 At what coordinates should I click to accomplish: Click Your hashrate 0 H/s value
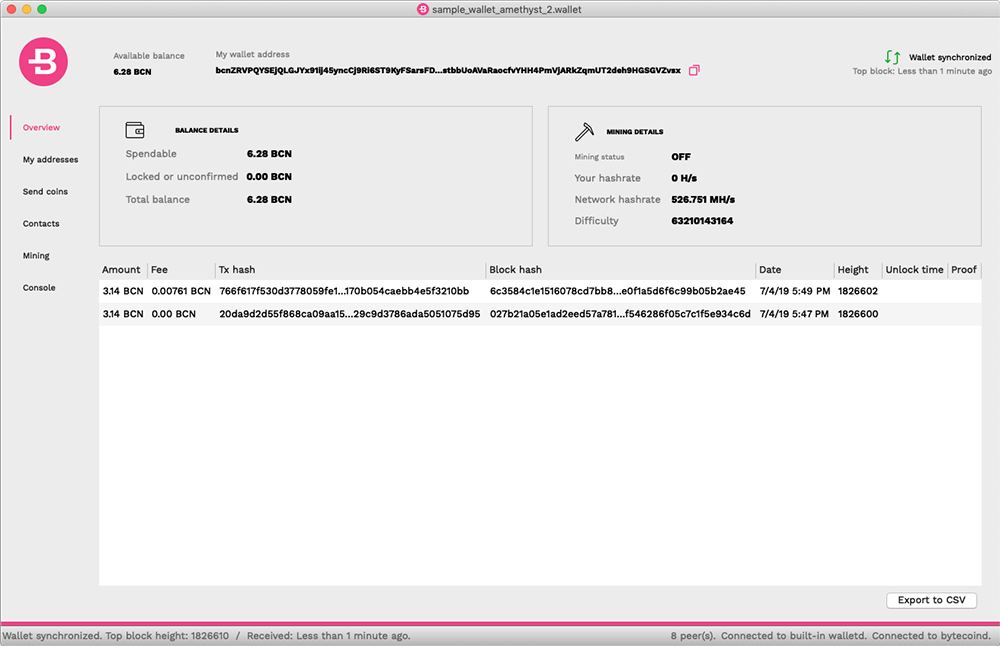684,178
